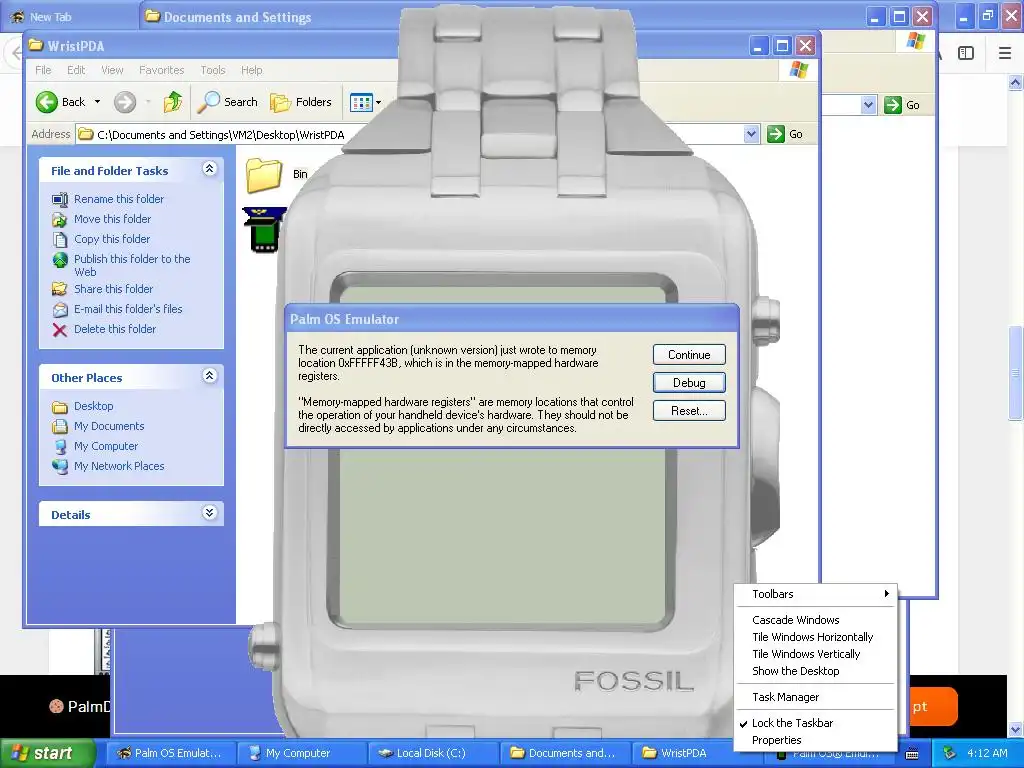The height and width of the screenshot is (768, 1024).
Task: Collapse File and Folder Tasks panel
Action: click(209, 169)
